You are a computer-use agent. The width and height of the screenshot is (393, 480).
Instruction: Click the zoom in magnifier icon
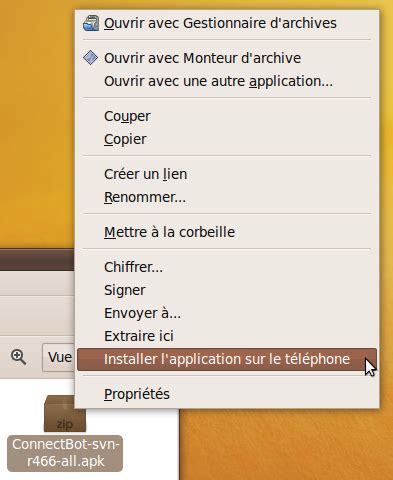point(18,357)
